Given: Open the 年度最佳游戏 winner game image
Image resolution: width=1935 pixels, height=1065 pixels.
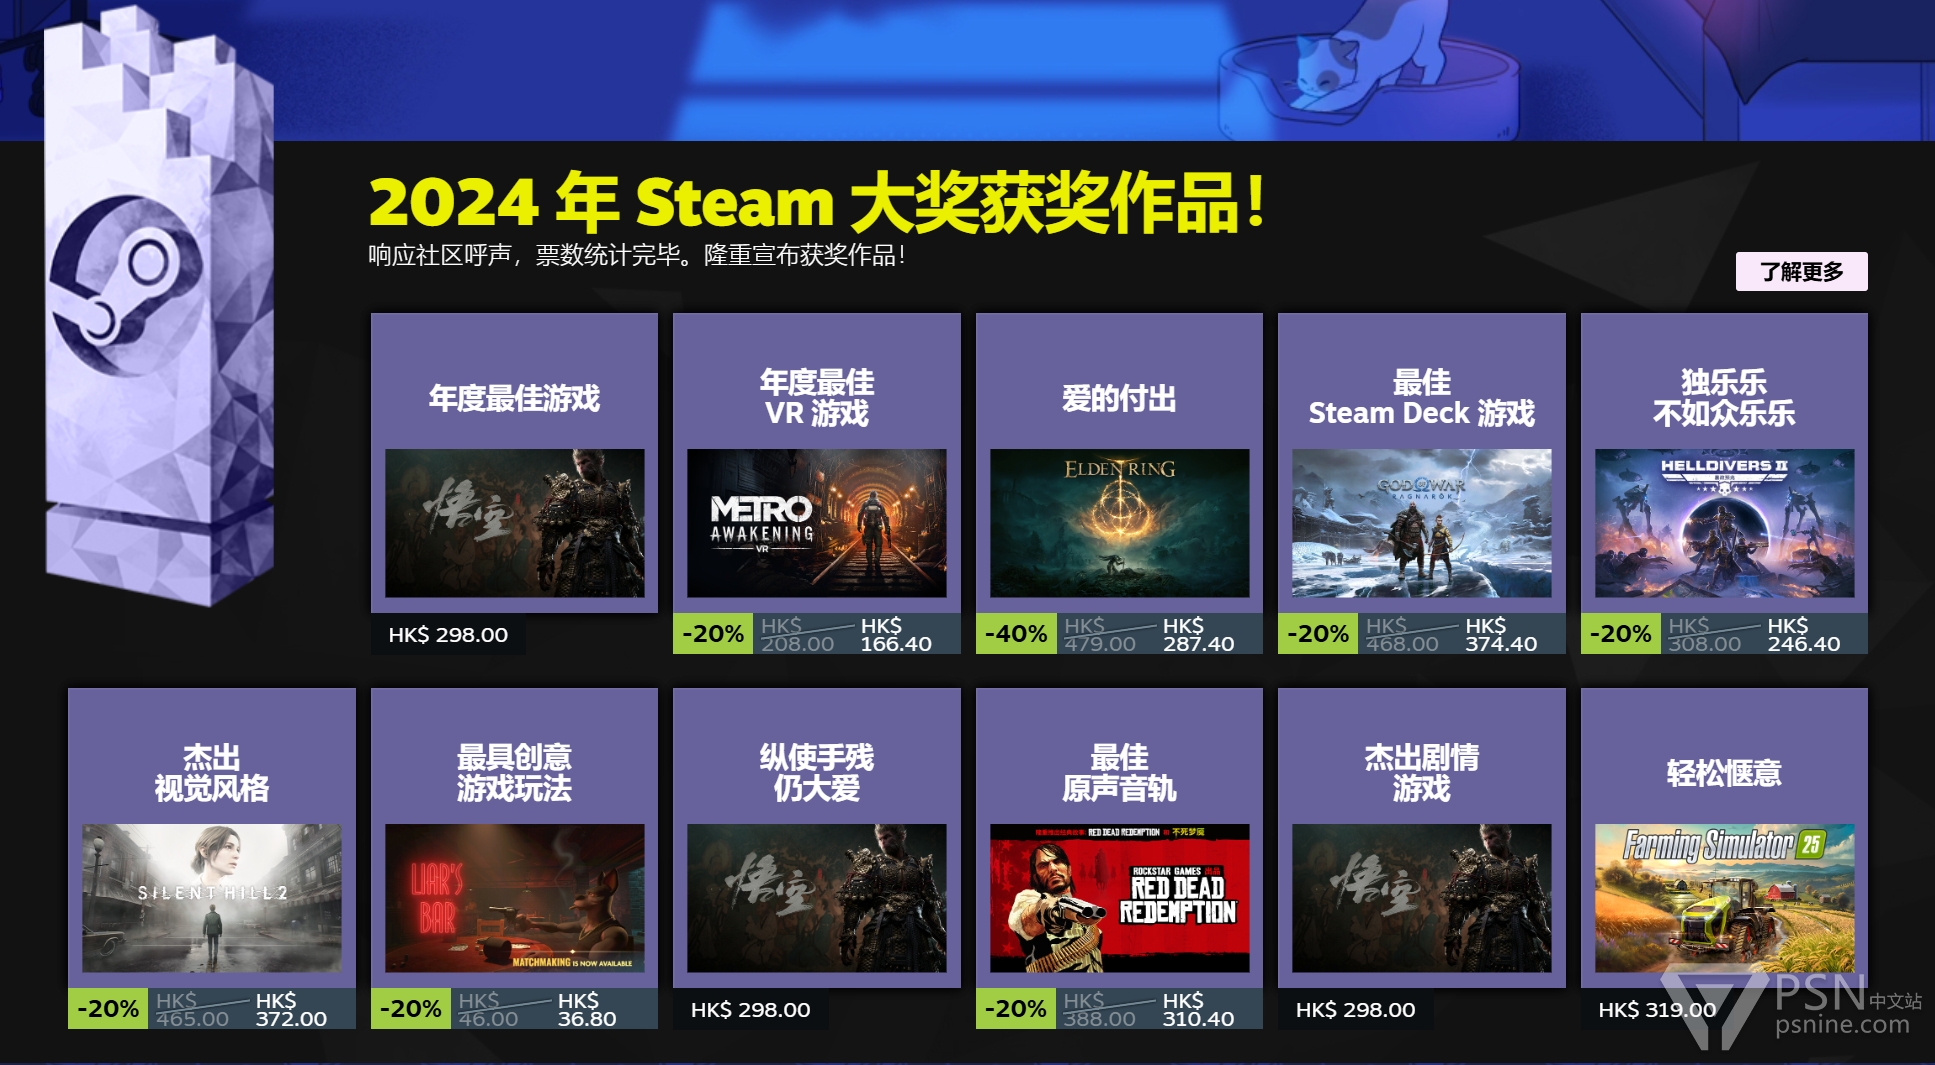Looking at the screenshot, I should click(514, 523).
